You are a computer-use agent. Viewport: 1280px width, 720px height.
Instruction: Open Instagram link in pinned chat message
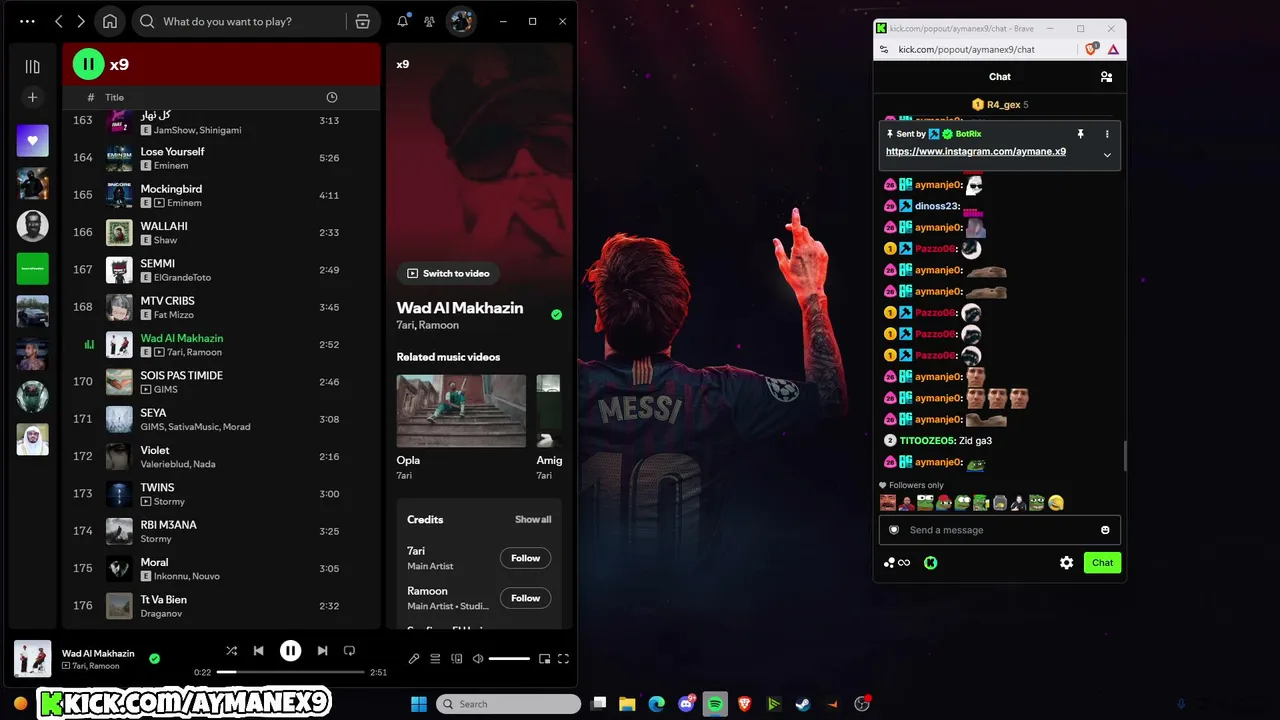[976, 152]
